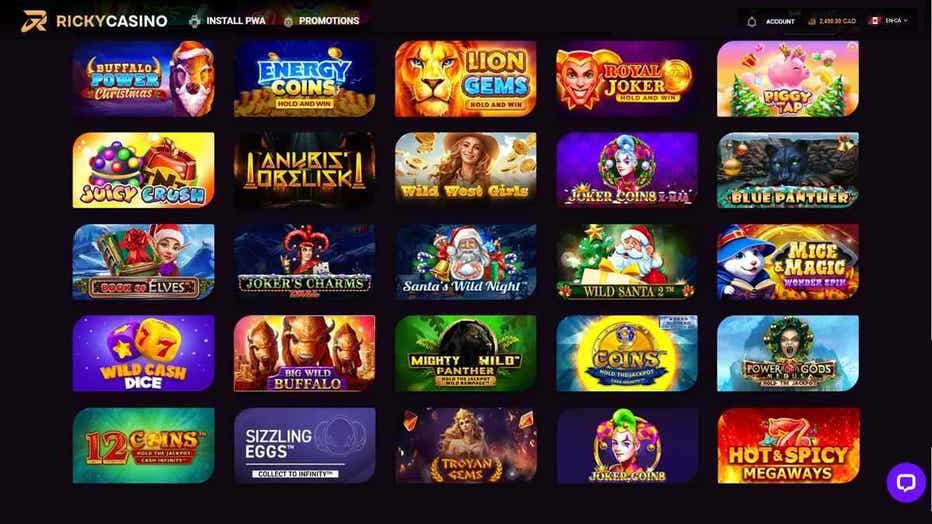
Task: Expand the EN-CA language dropdown
Action: coord(896,21)
